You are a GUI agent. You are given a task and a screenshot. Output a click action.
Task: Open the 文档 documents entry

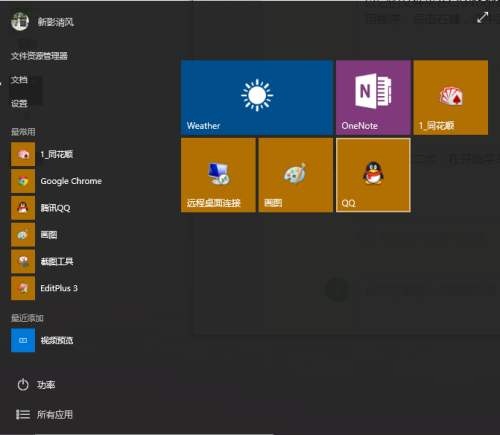(19, 80)
